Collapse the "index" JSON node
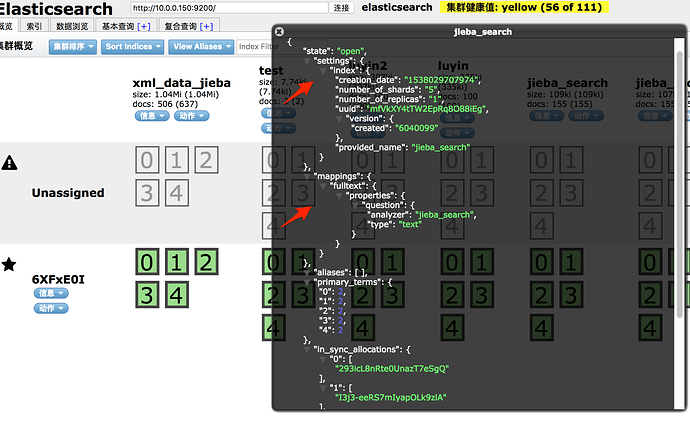Viewport: 690px width, 421px height. 323,71
